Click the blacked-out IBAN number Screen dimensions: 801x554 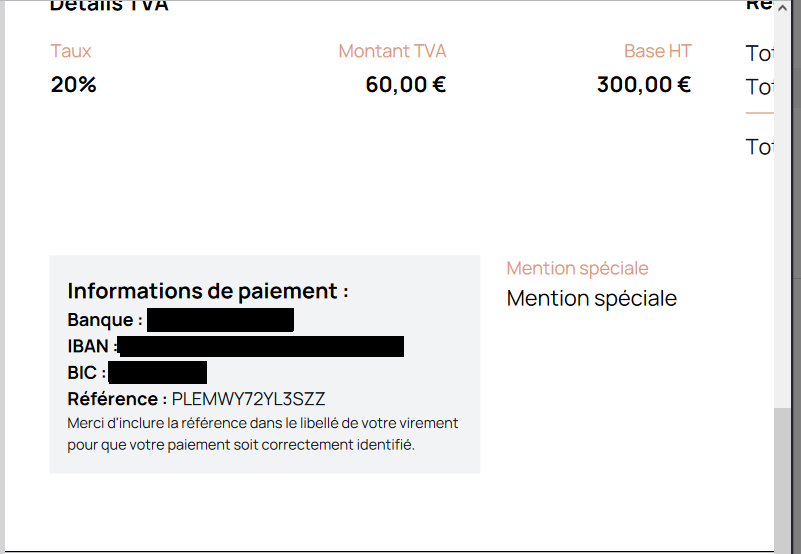[261, 347]
